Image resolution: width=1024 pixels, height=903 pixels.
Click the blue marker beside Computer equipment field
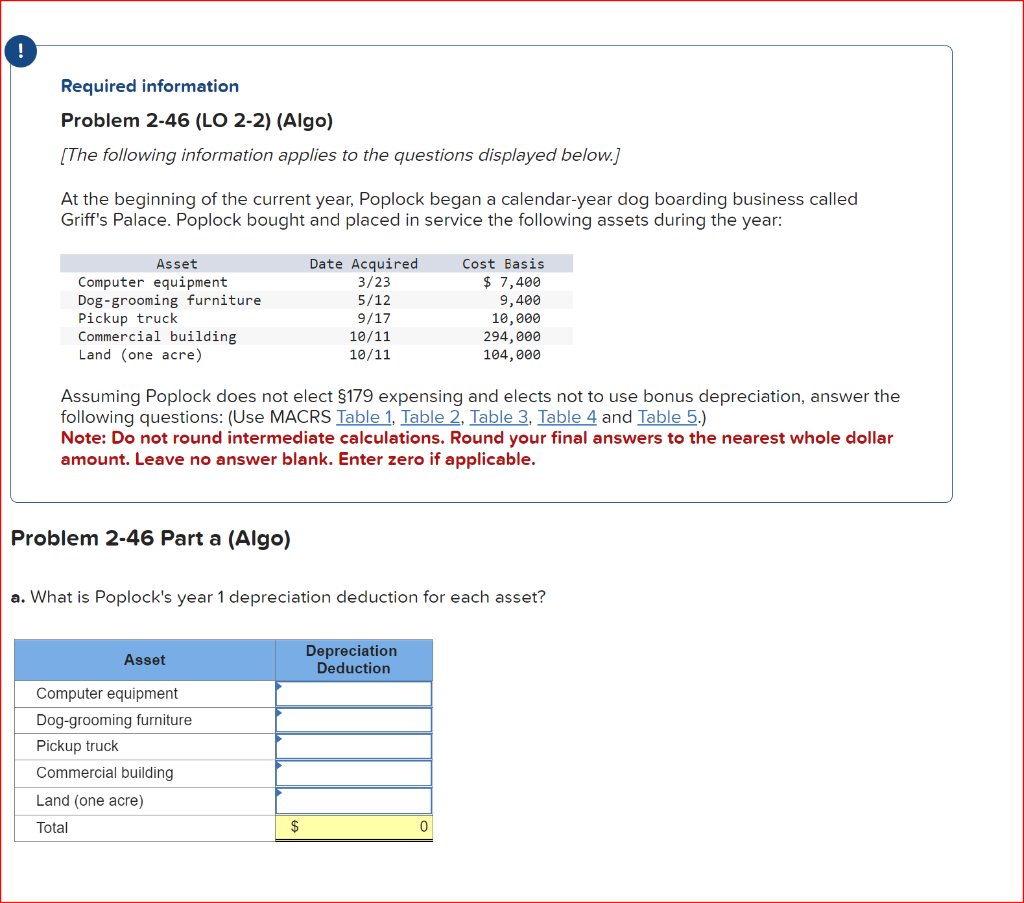[x=278, y=687]
